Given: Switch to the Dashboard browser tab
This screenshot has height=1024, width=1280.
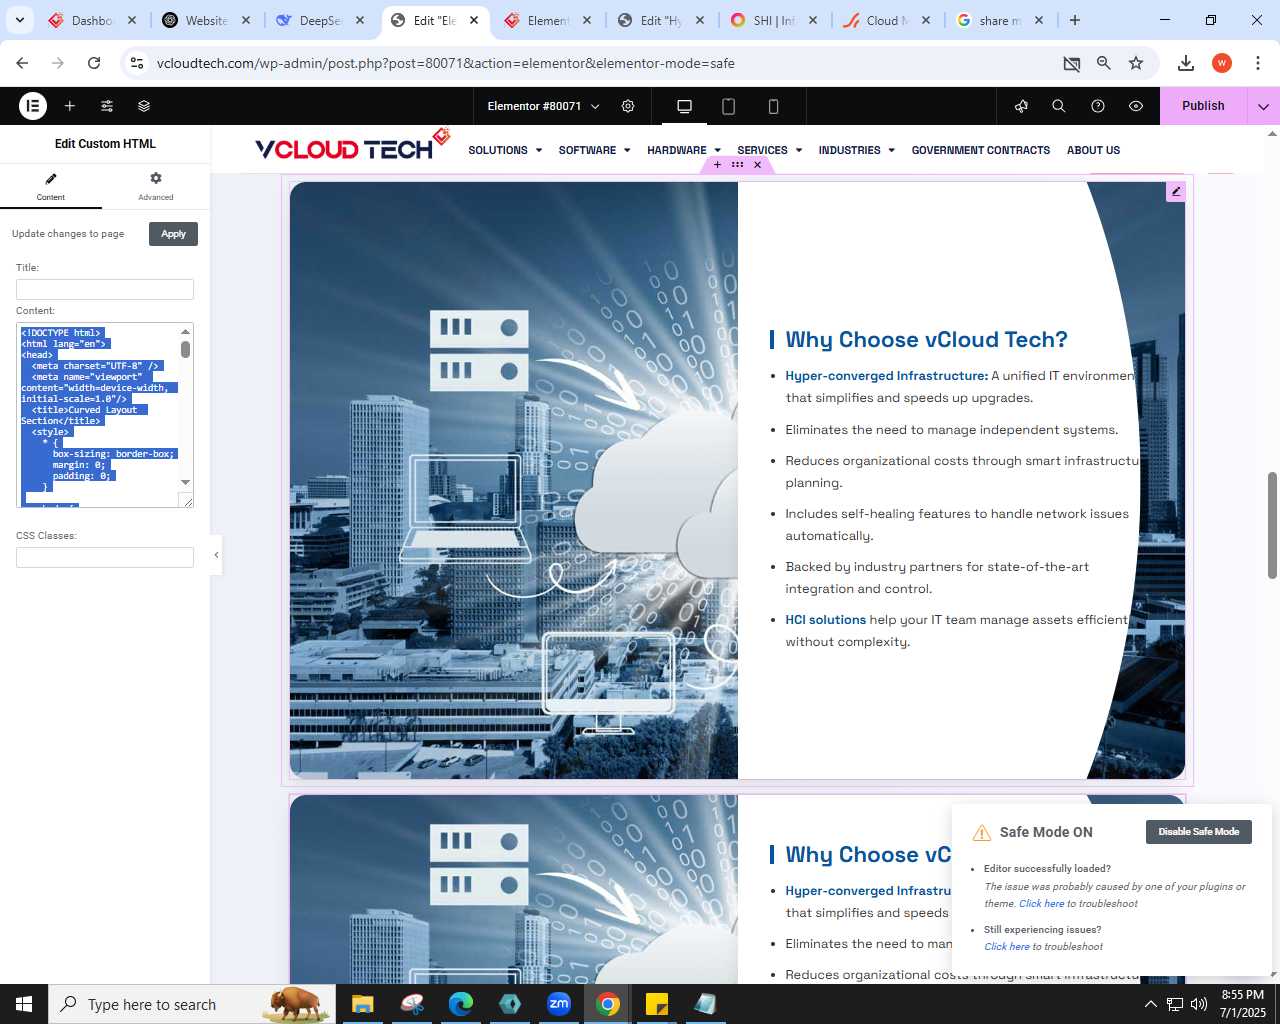Looking at the screenshot, I should [x=93, y=20].
